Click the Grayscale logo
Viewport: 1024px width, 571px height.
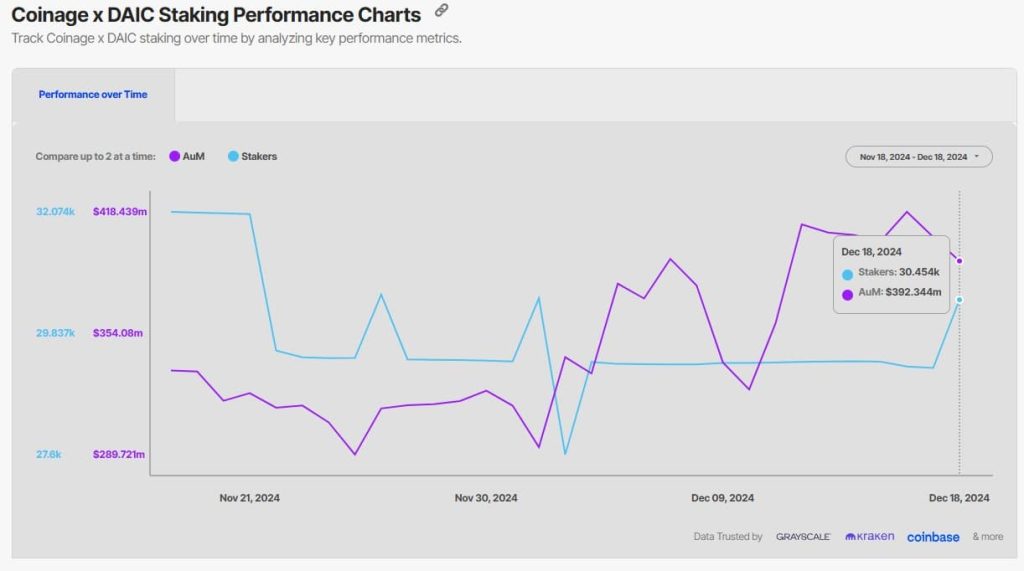coord(803,536)
